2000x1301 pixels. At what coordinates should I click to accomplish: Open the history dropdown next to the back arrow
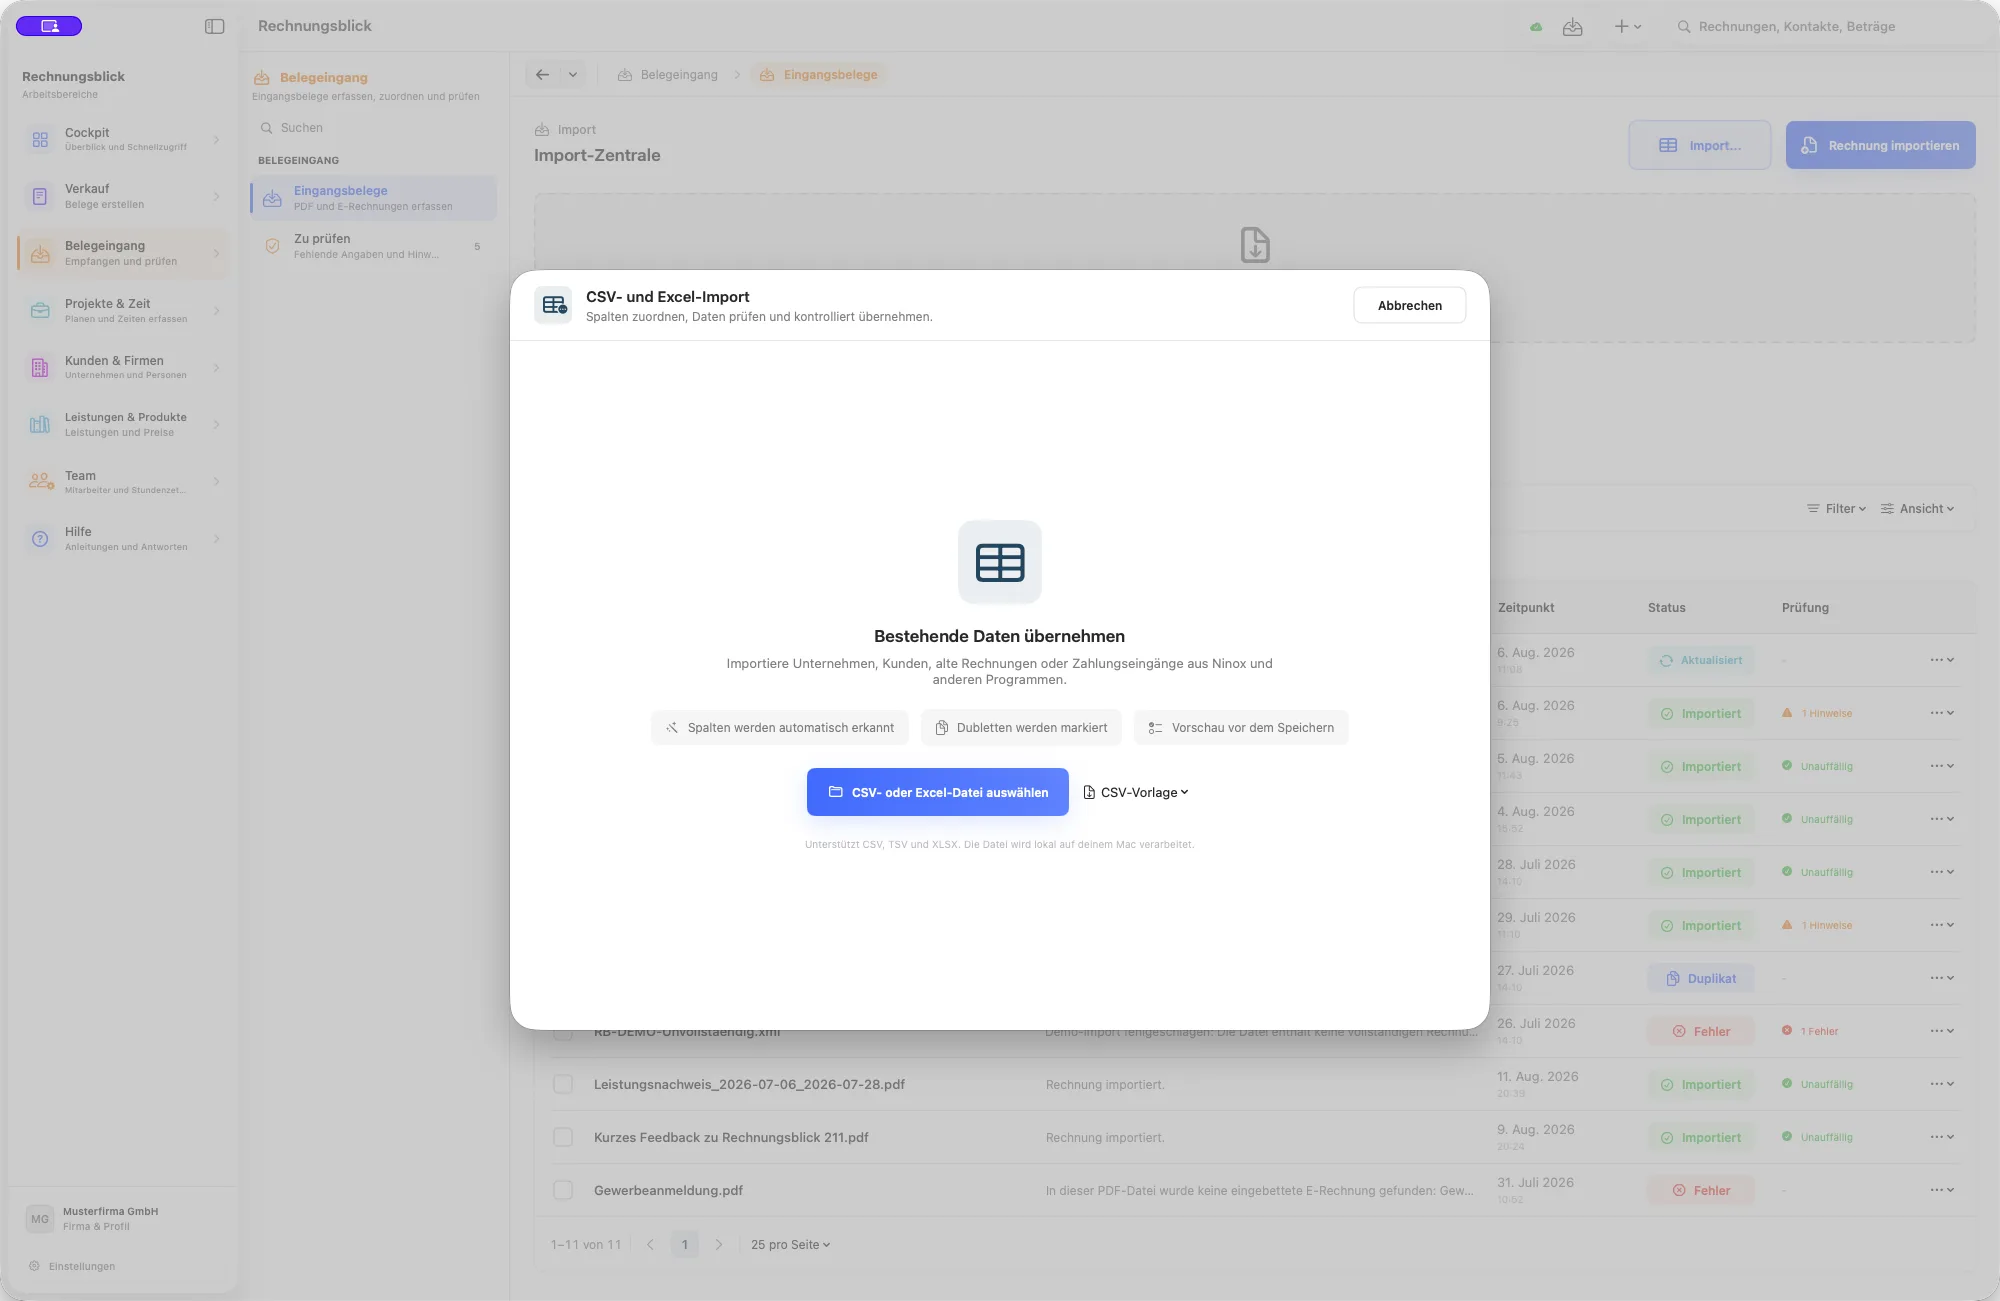573,75
